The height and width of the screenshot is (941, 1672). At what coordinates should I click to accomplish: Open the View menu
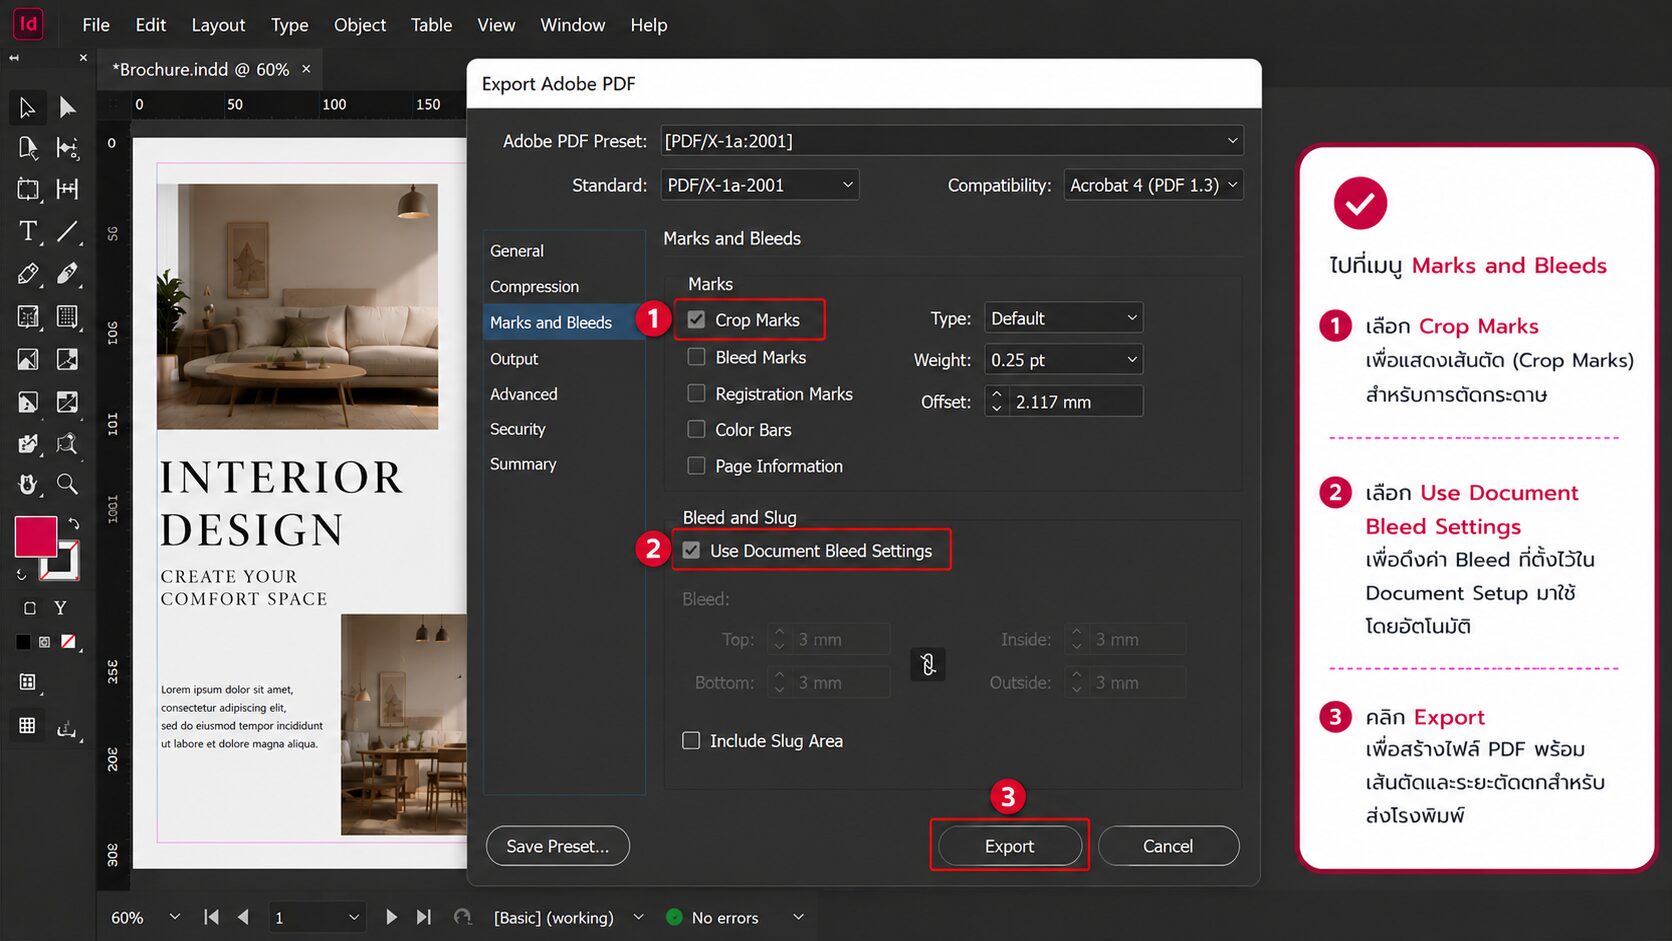(496, 25)
